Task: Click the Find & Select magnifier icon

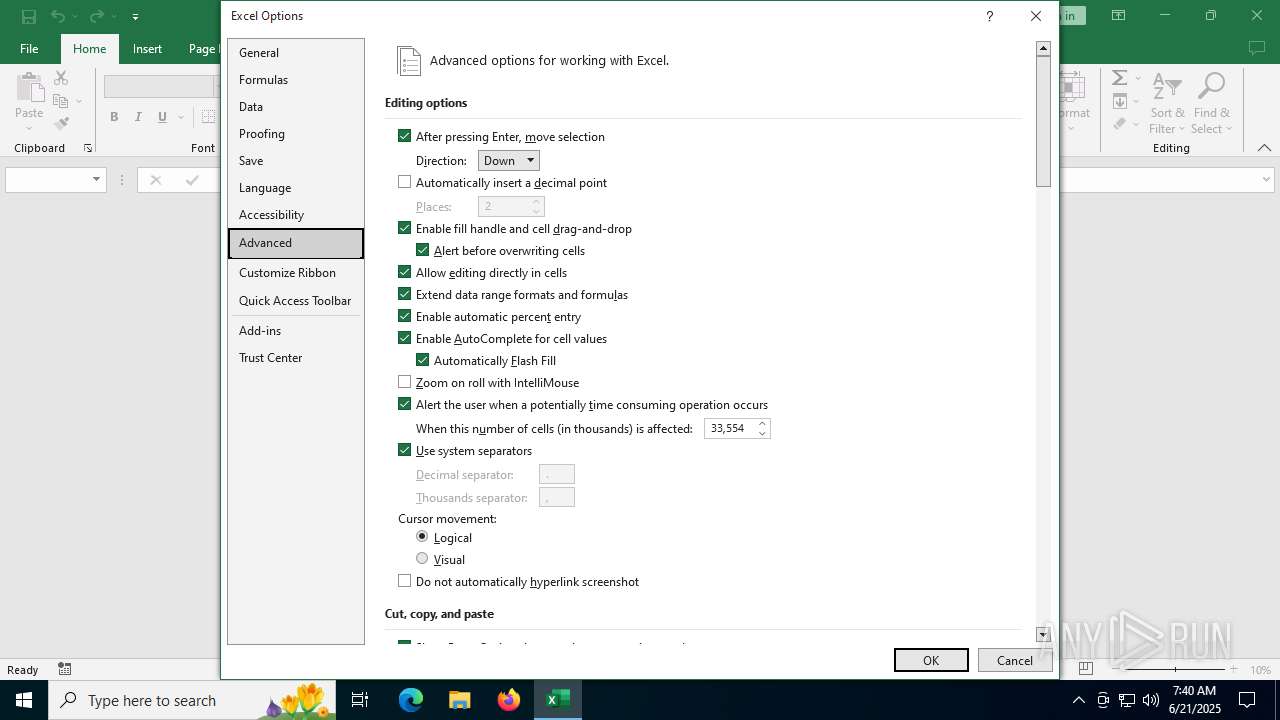Action: coord(1211,86)
